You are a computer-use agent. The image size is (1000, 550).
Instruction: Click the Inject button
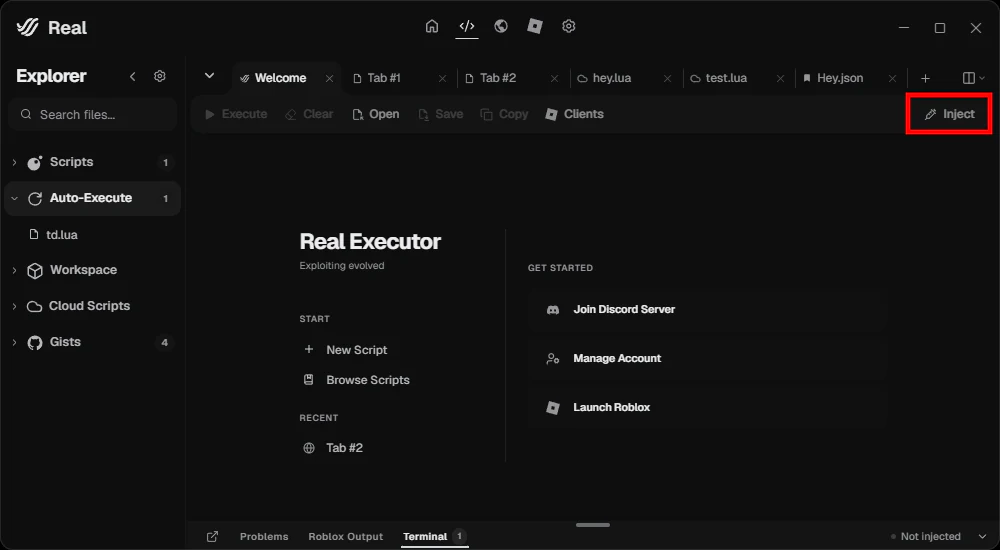pyautogui.click(x=950, y=114)
